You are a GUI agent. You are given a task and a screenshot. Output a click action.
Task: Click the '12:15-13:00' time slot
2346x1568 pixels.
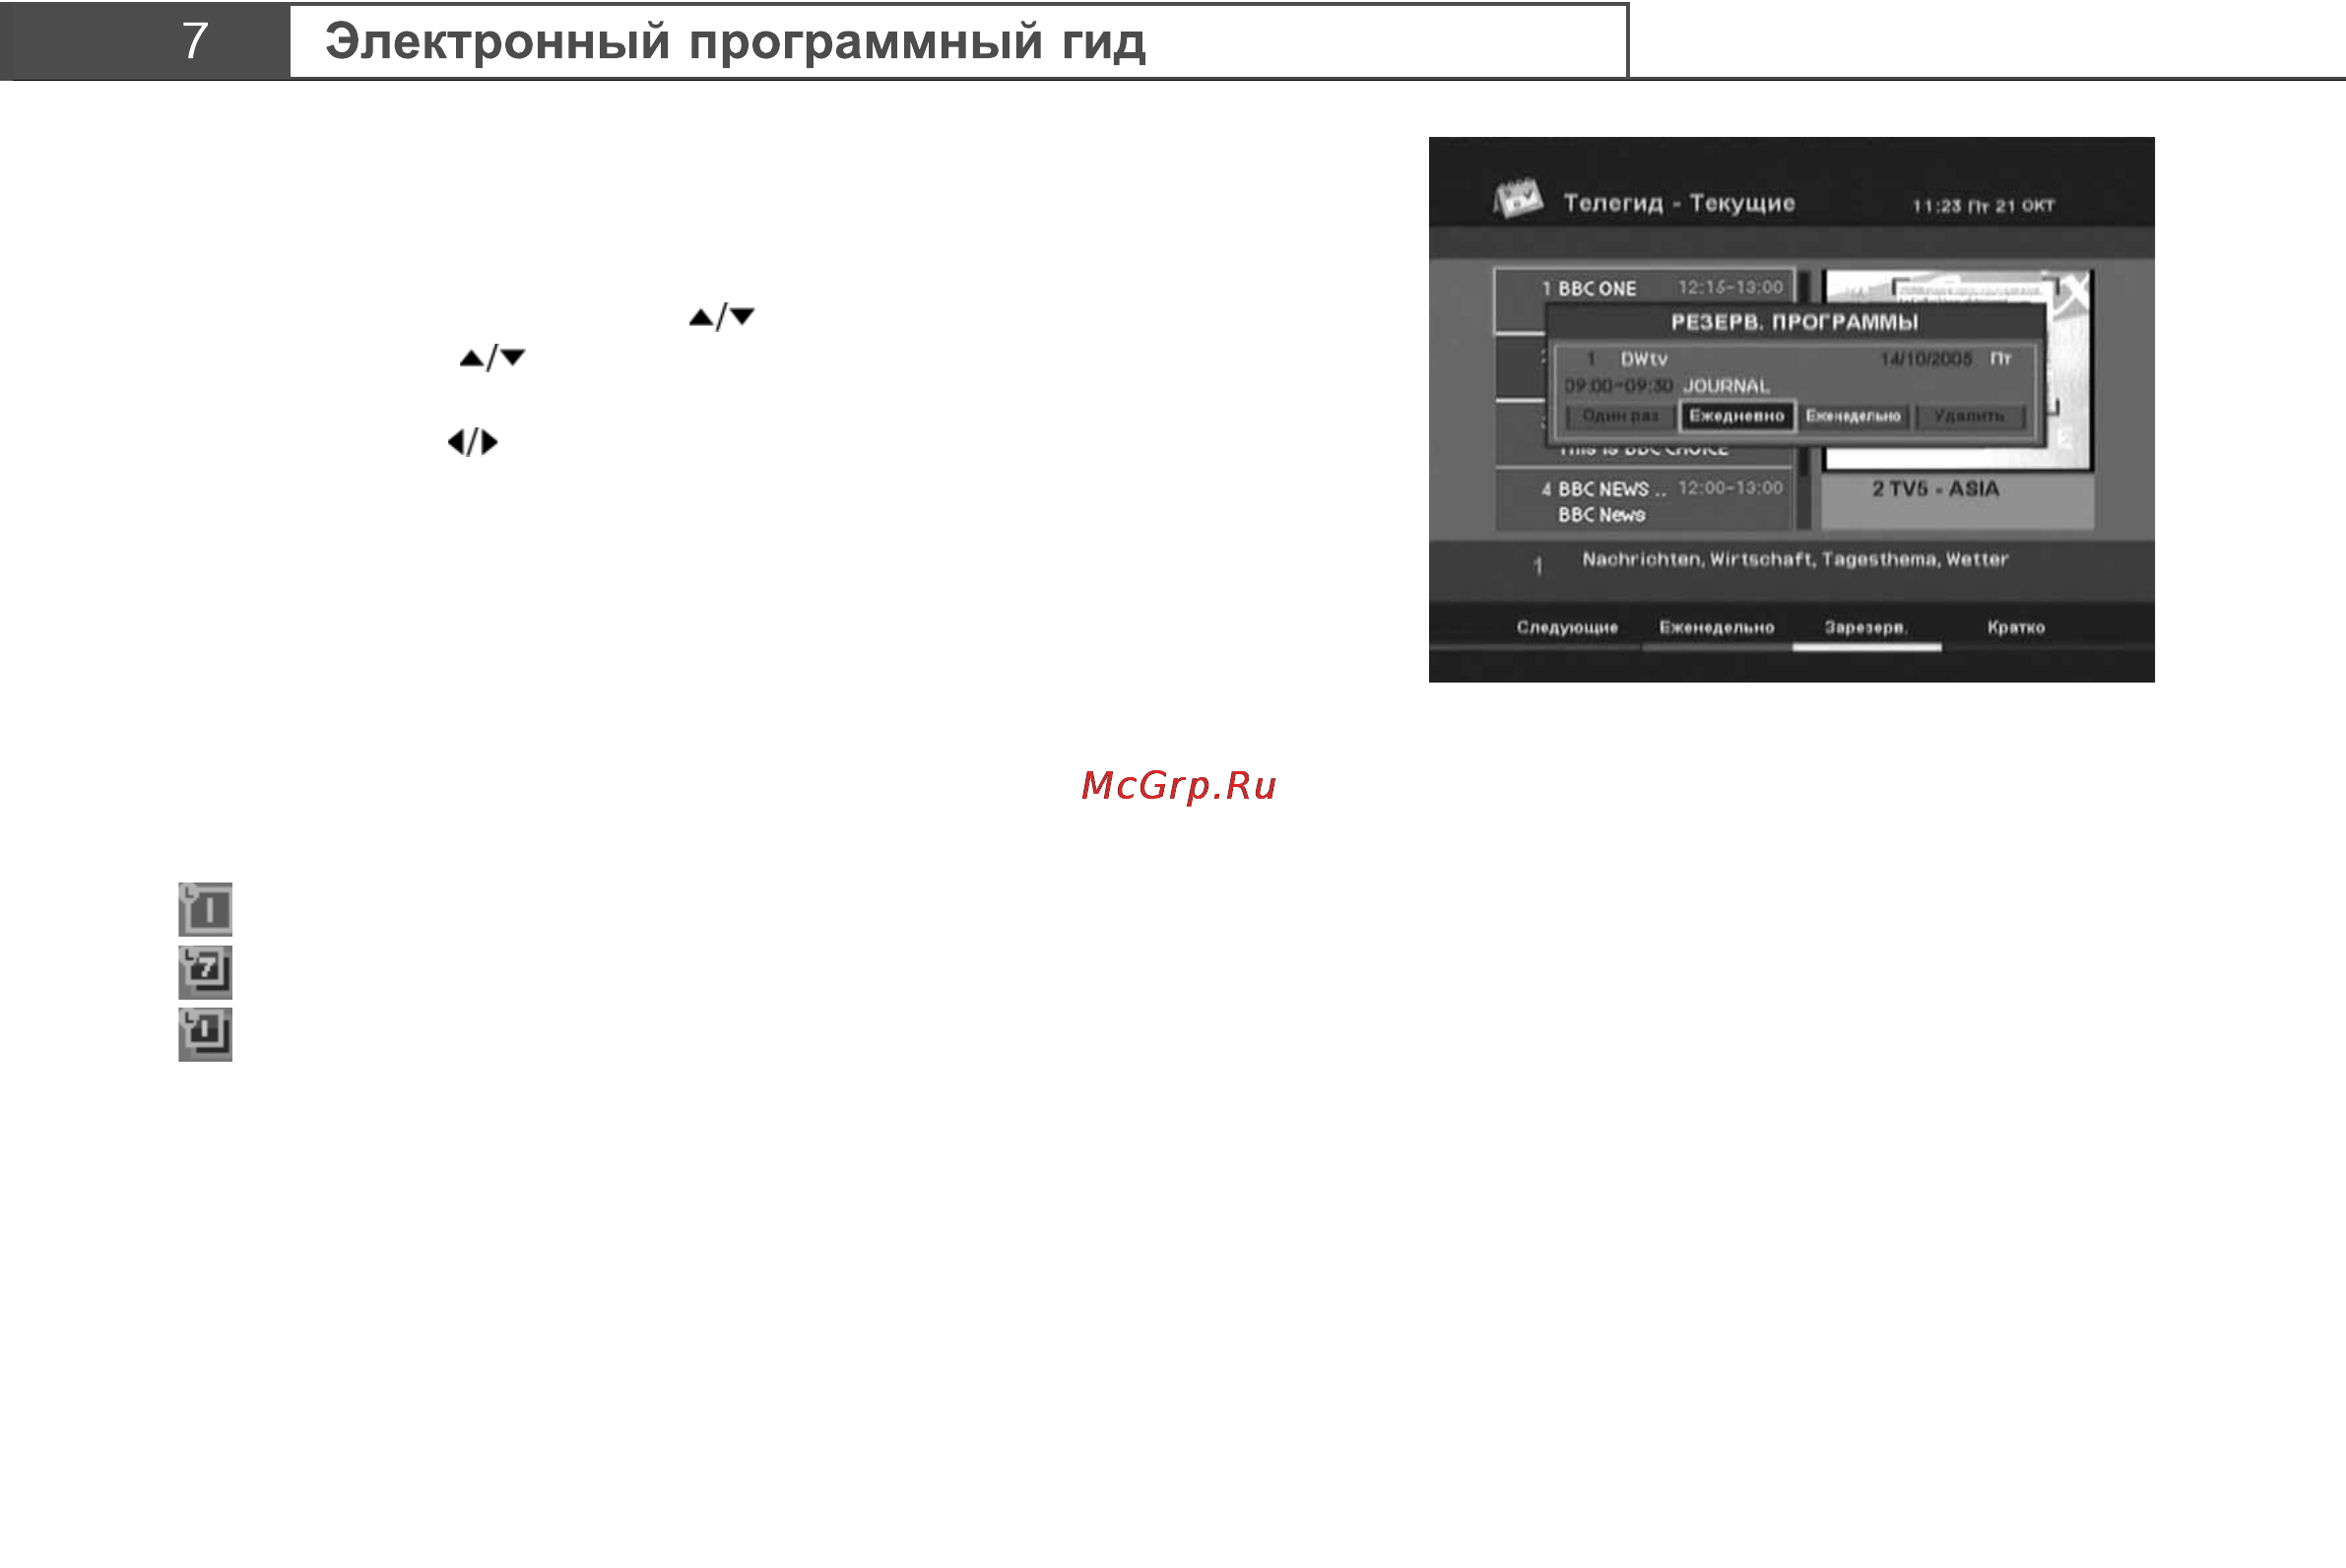[1730, 287]
